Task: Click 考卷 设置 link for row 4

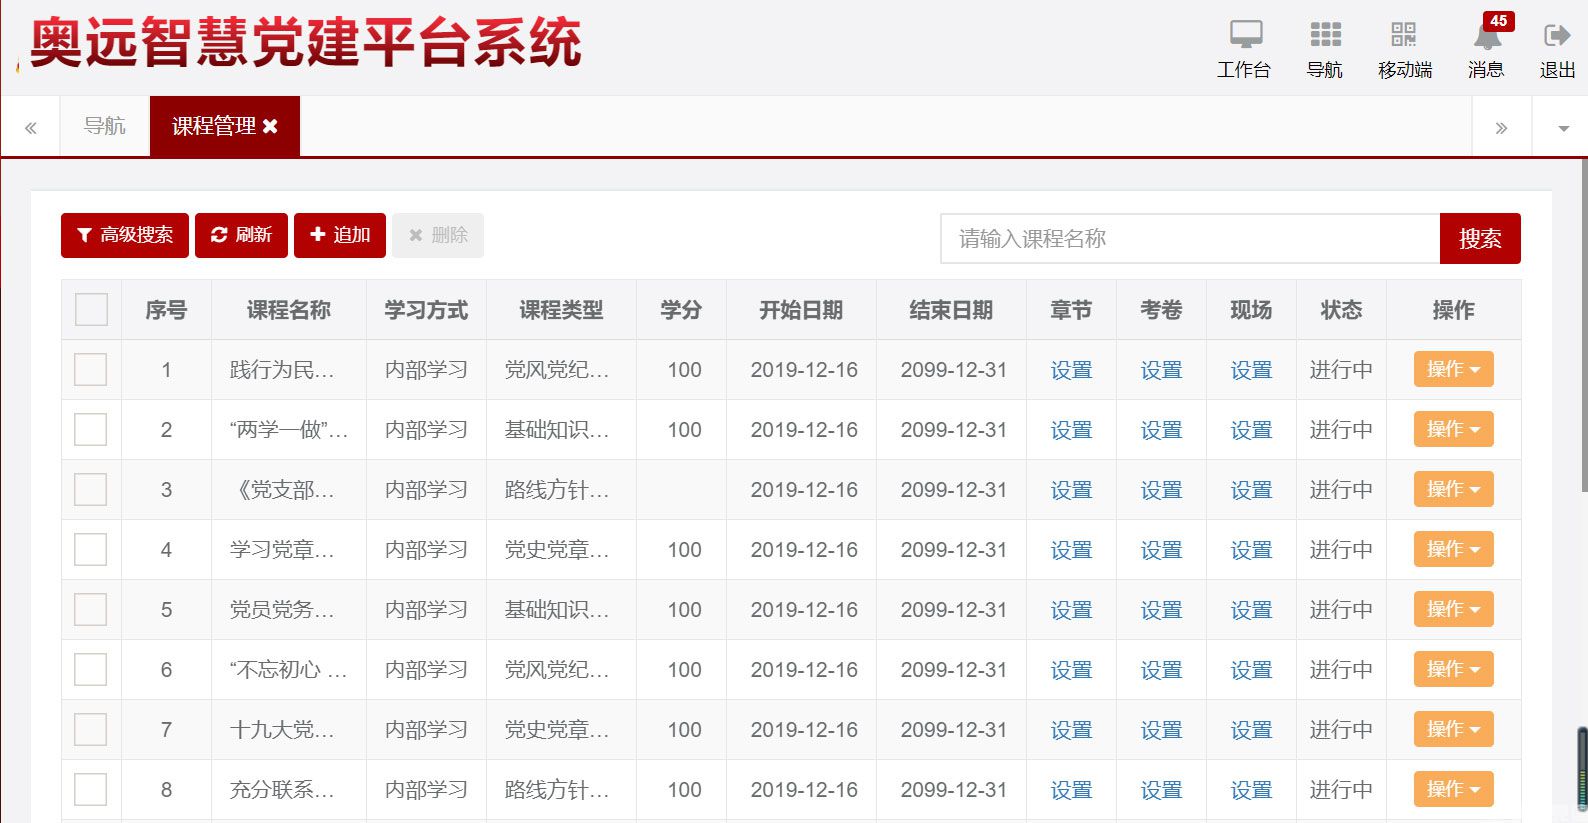Action: 1161,550
